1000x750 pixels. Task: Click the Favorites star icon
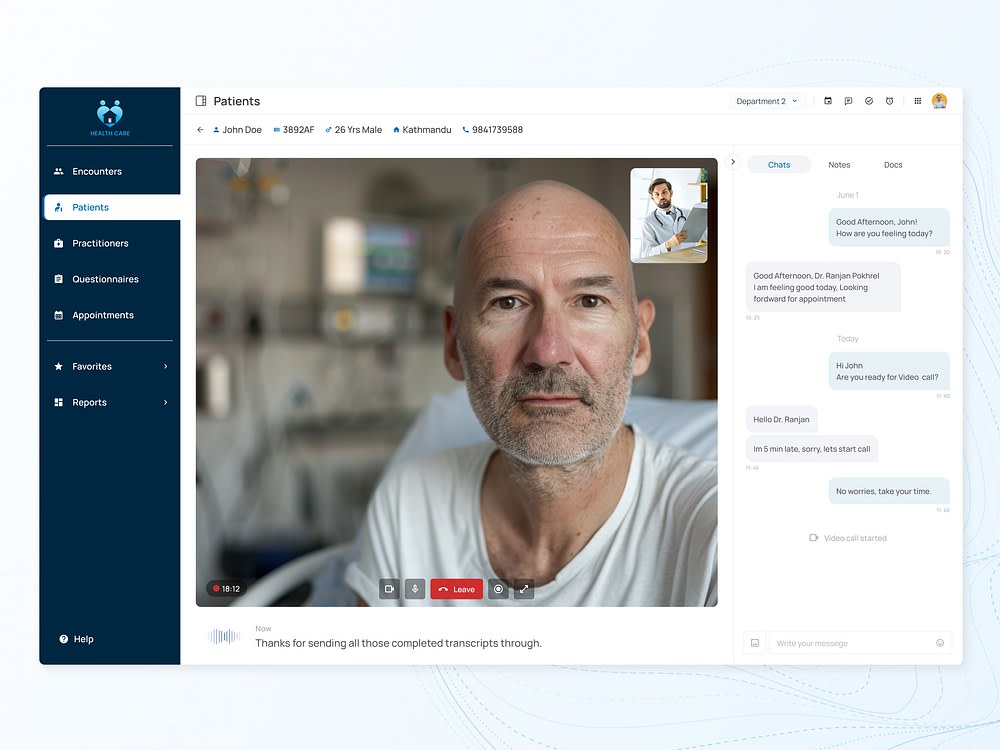(x=59, y=366)
